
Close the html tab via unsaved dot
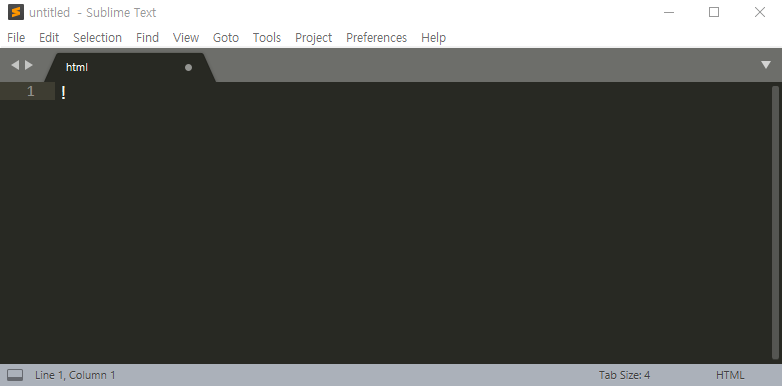[188, 67]
